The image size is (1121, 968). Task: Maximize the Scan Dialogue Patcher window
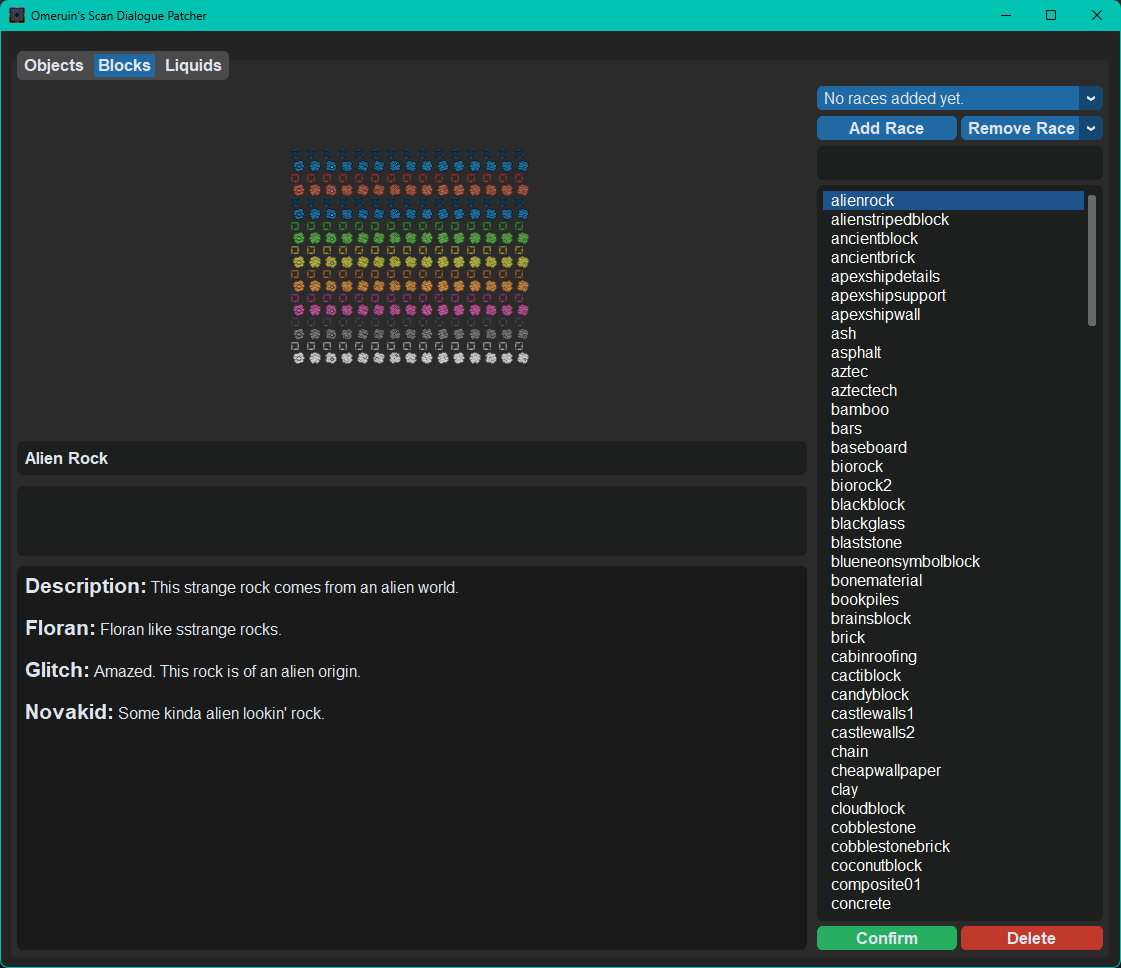(1051, 15)
